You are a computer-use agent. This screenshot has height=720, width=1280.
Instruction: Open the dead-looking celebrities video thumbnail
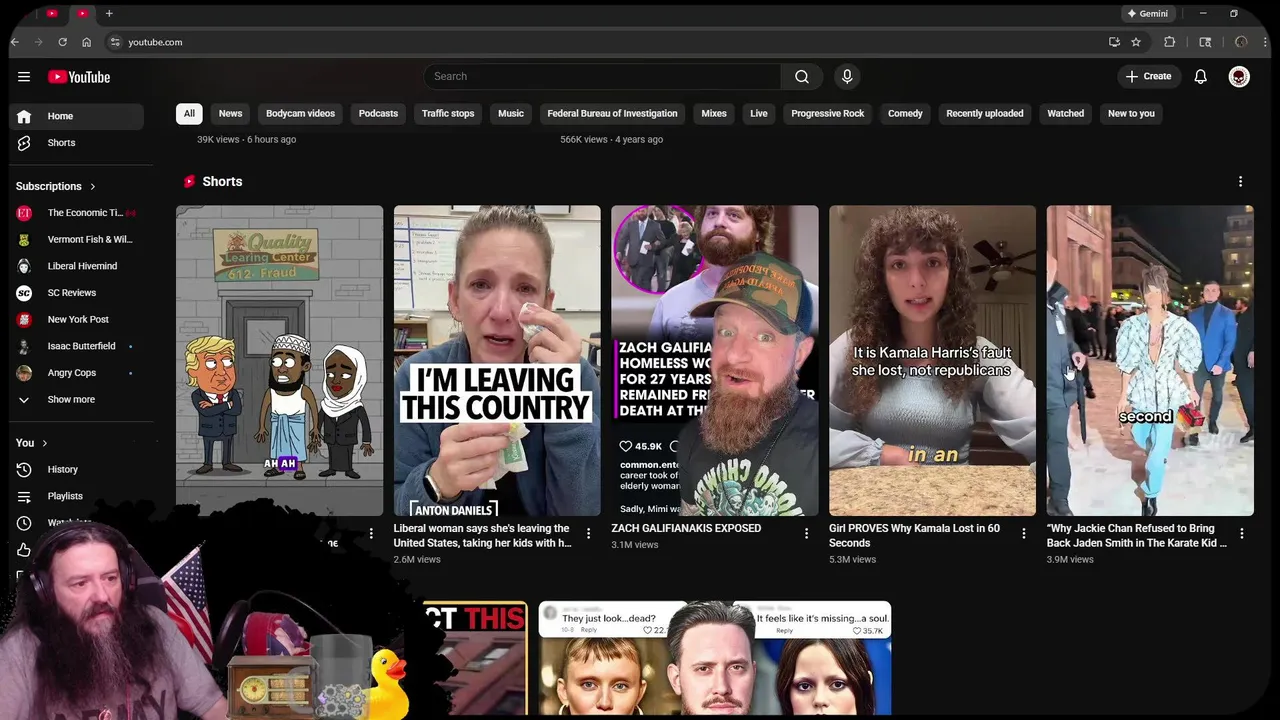click(715, 658)
